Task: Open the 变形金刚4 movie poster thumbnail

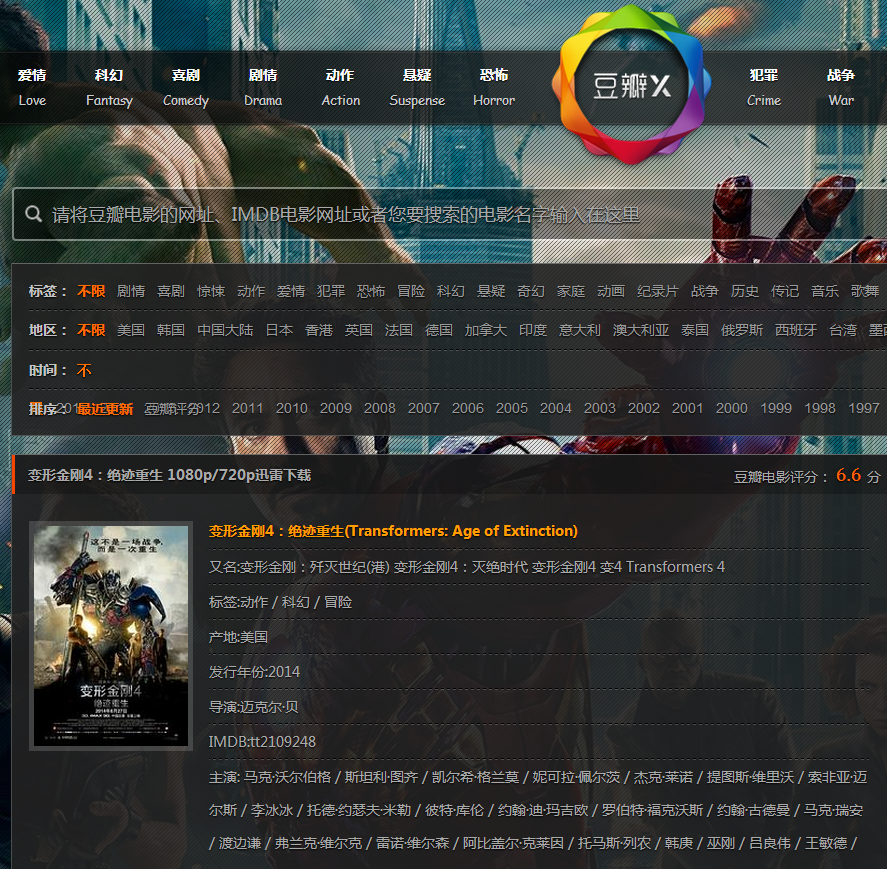Action: 111,636
